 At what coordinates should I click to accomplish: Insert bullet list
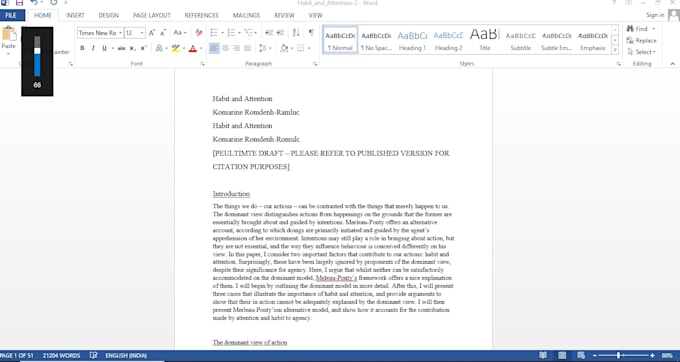[x=214, y=33]
